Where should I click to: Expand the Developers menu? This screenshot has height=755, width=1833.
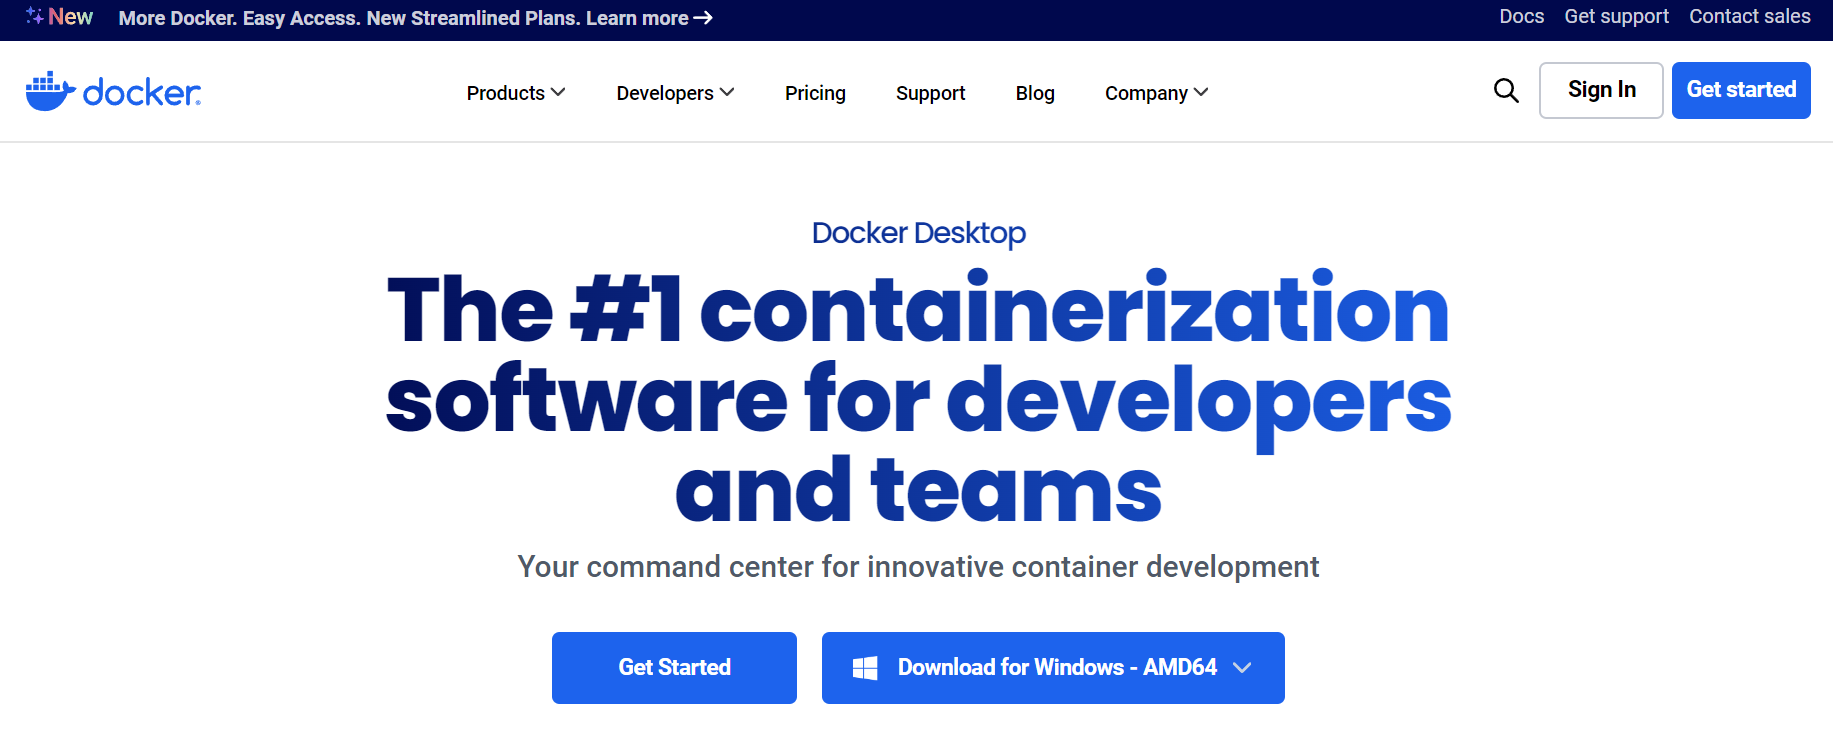pyautogui.click(x=676, y=93)
